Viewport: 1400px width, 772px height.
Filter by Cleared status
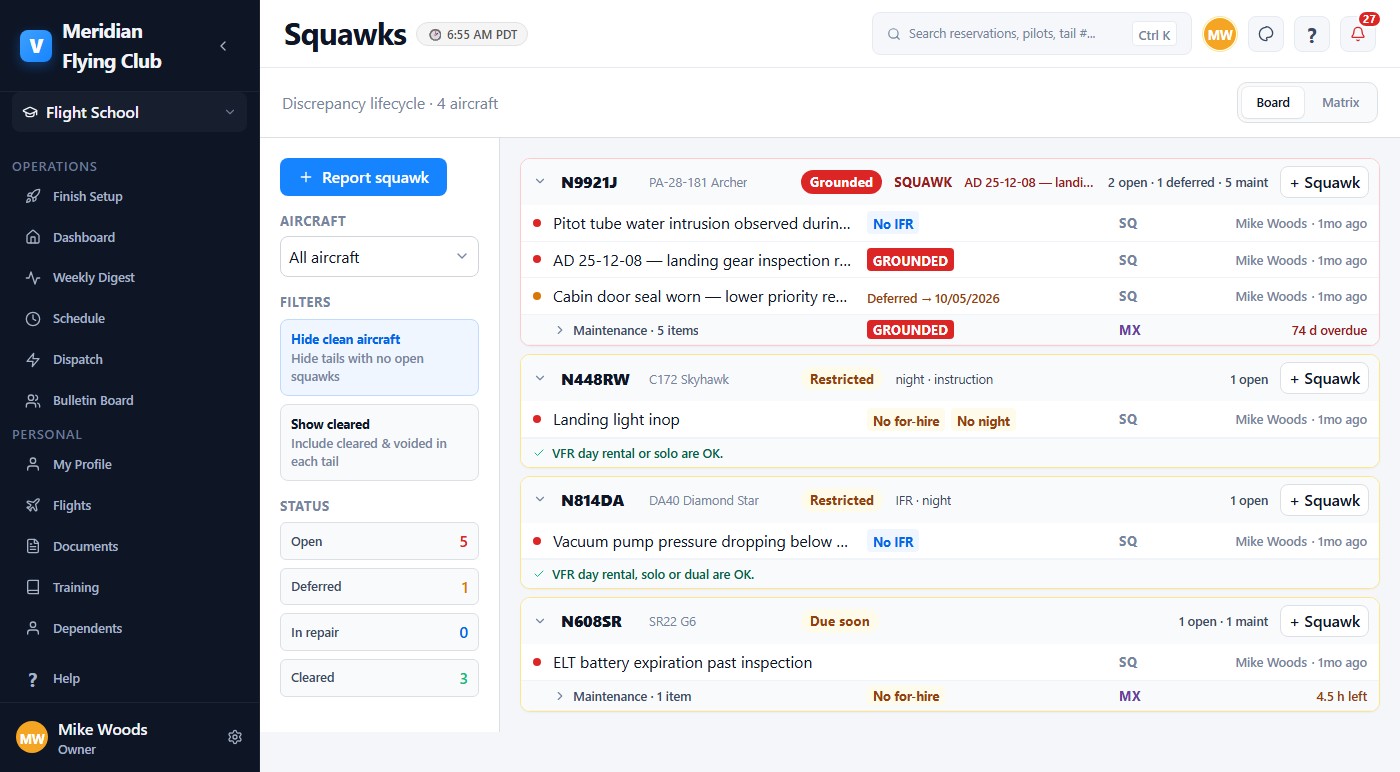pos(379,678)
